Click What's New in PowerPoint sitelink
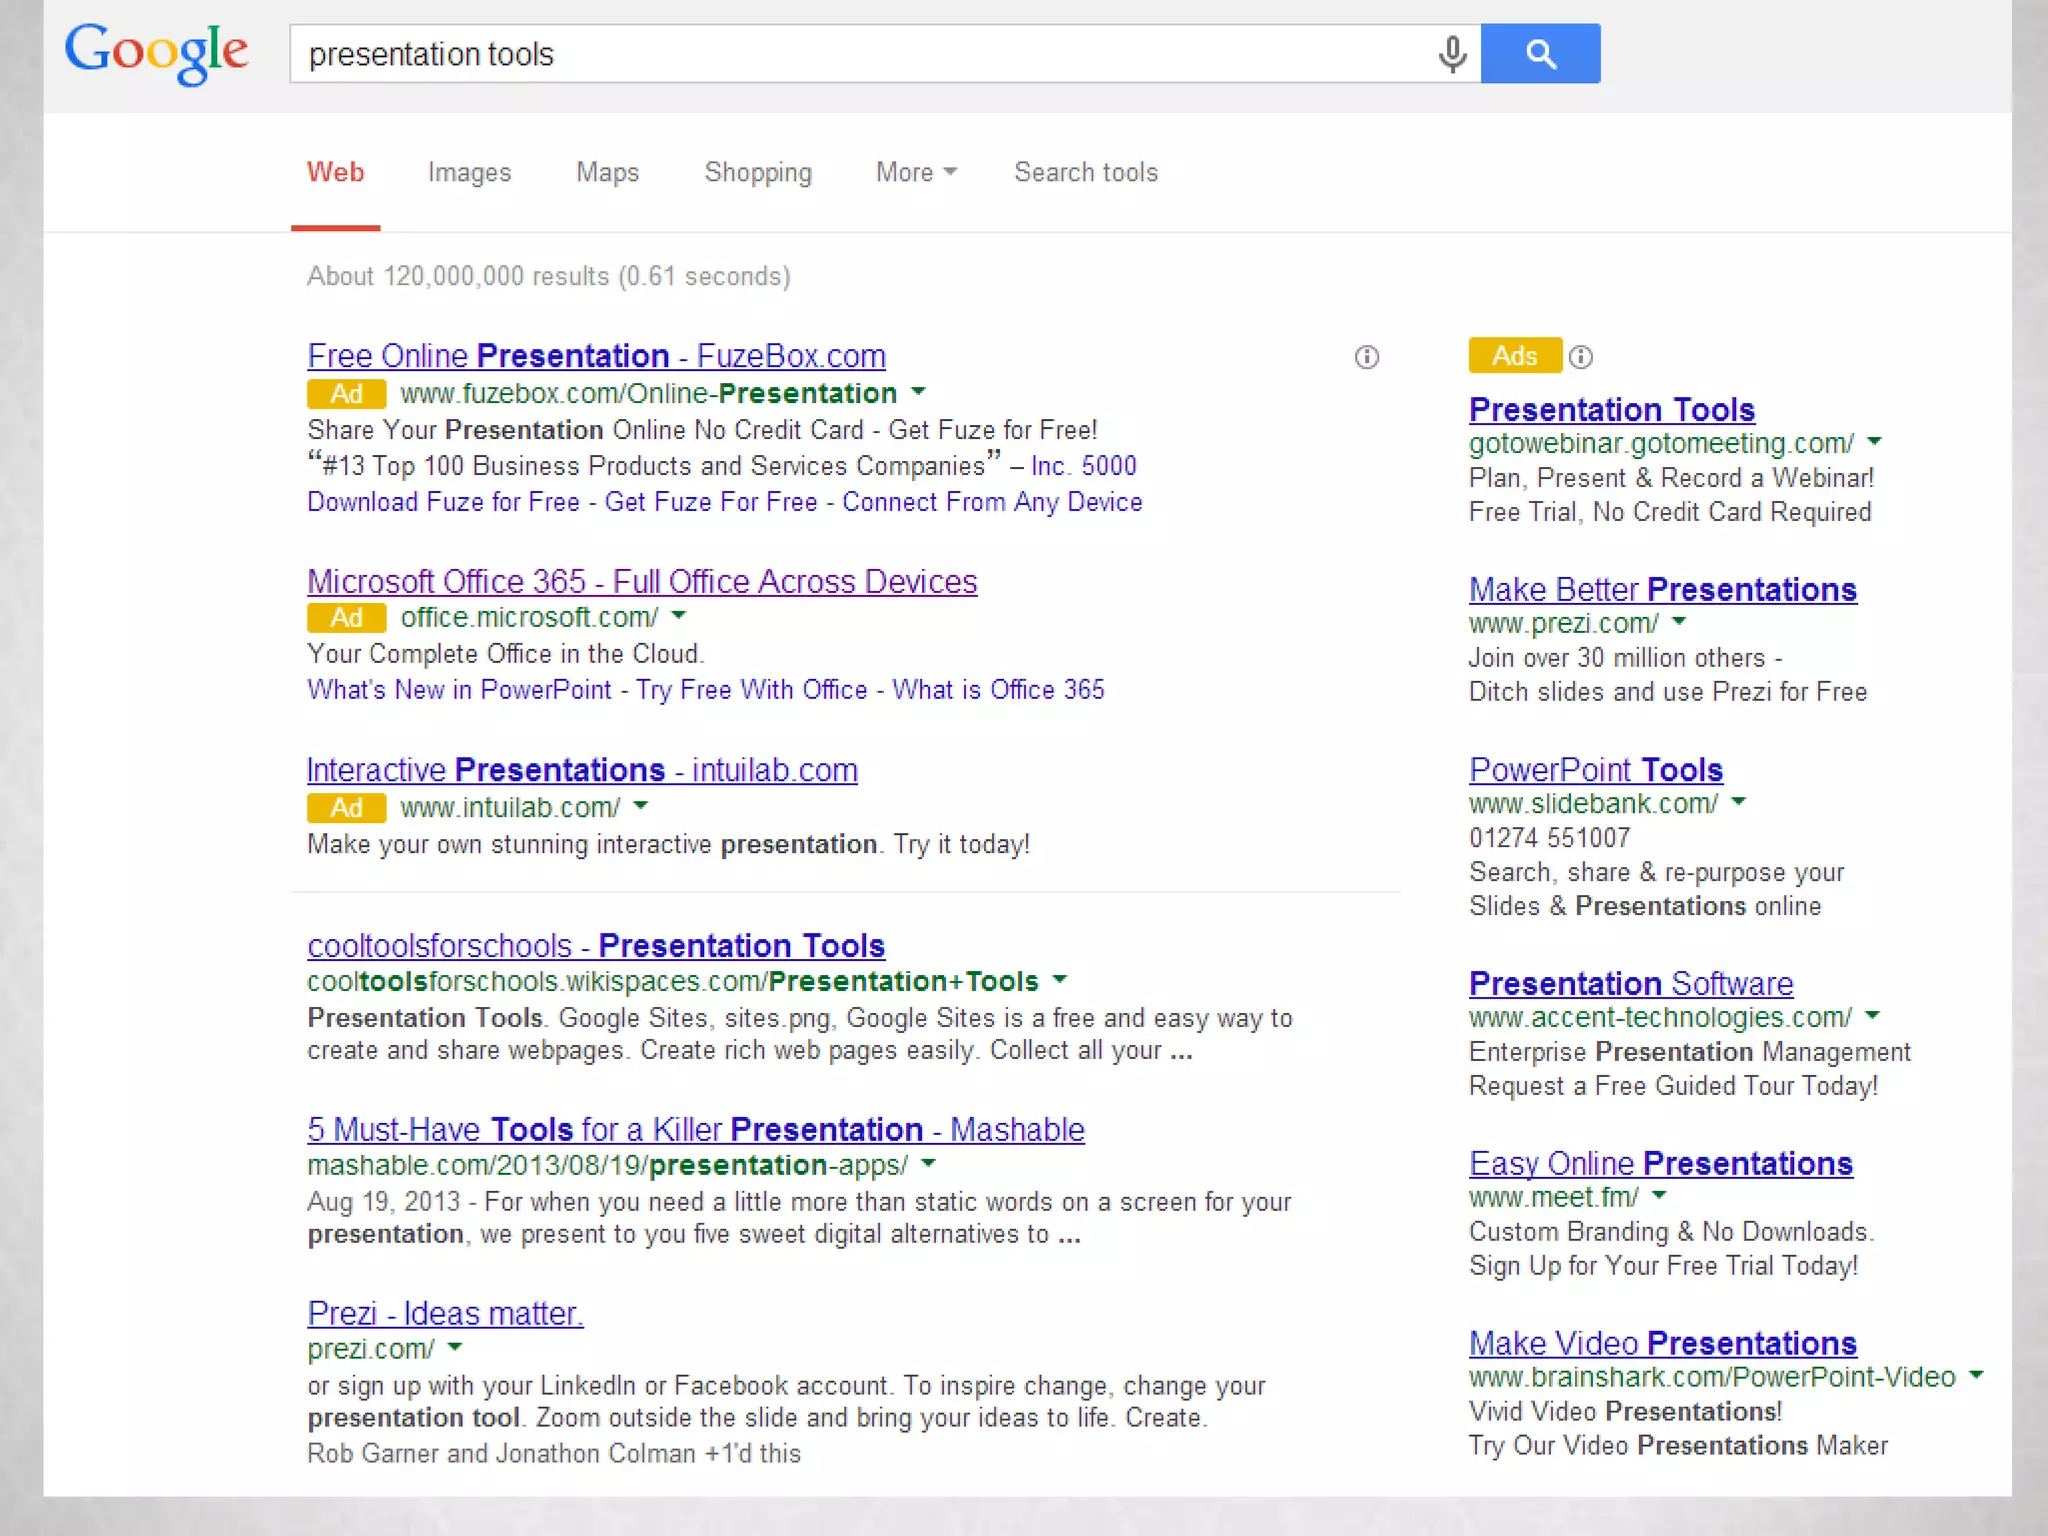Image resolution: width=2048 pixels, height=1536 pixels. 459,690
